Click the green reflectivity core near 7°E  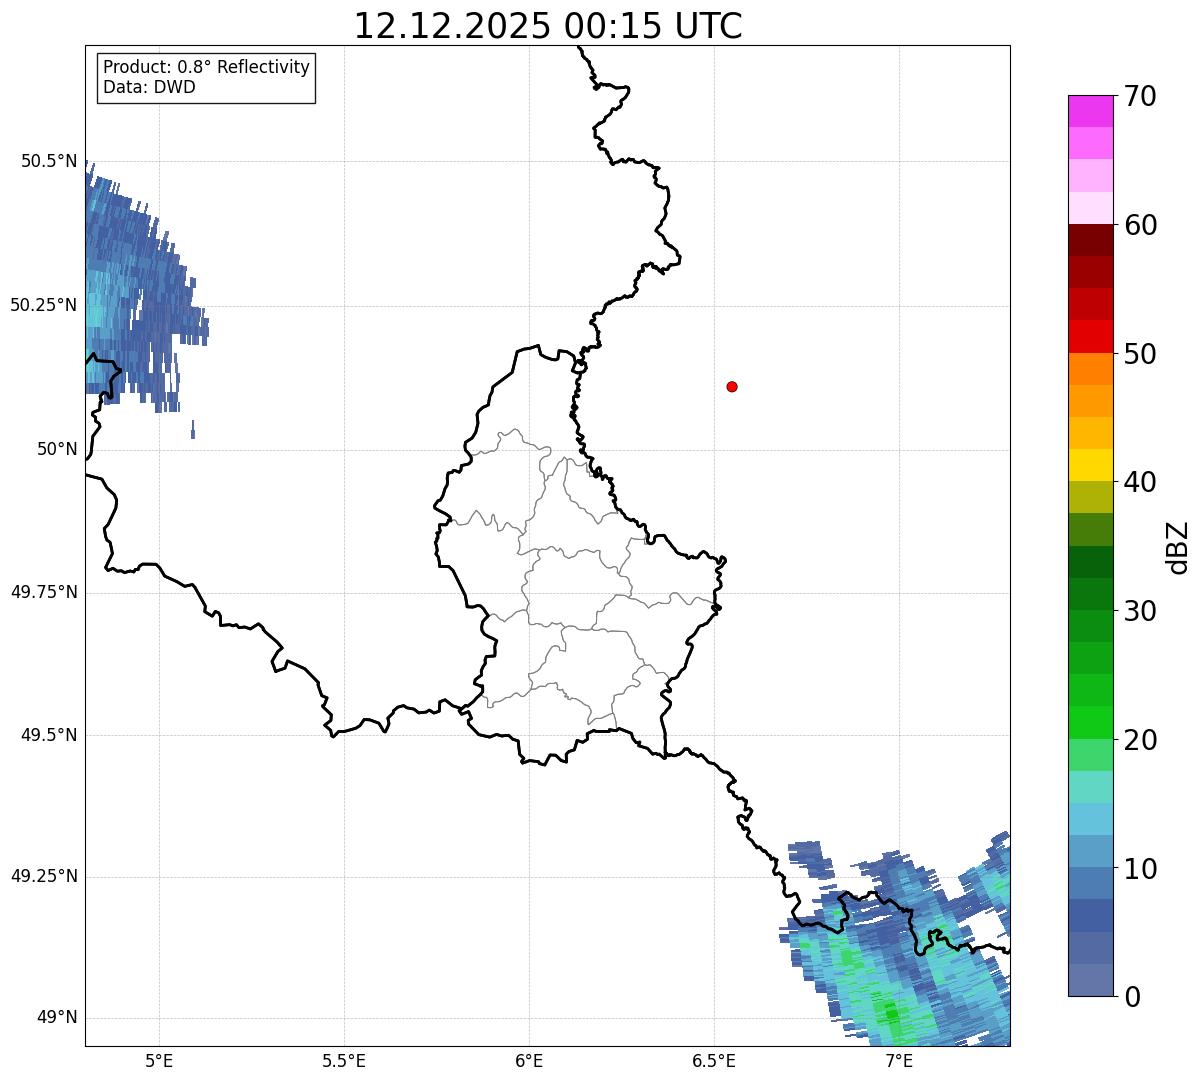890,1012
